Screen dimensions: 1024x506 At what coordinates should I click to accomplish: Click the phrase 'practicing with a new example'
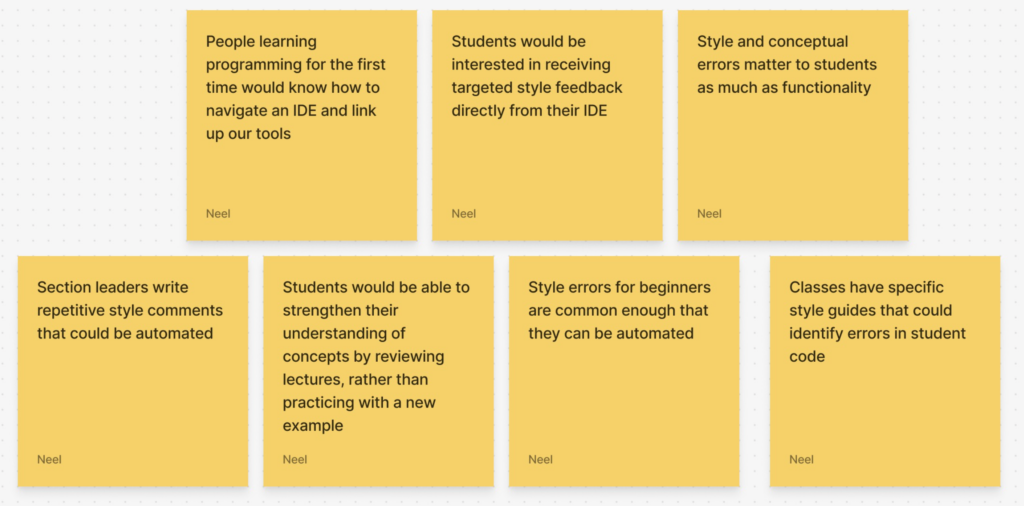pos(359,414)
